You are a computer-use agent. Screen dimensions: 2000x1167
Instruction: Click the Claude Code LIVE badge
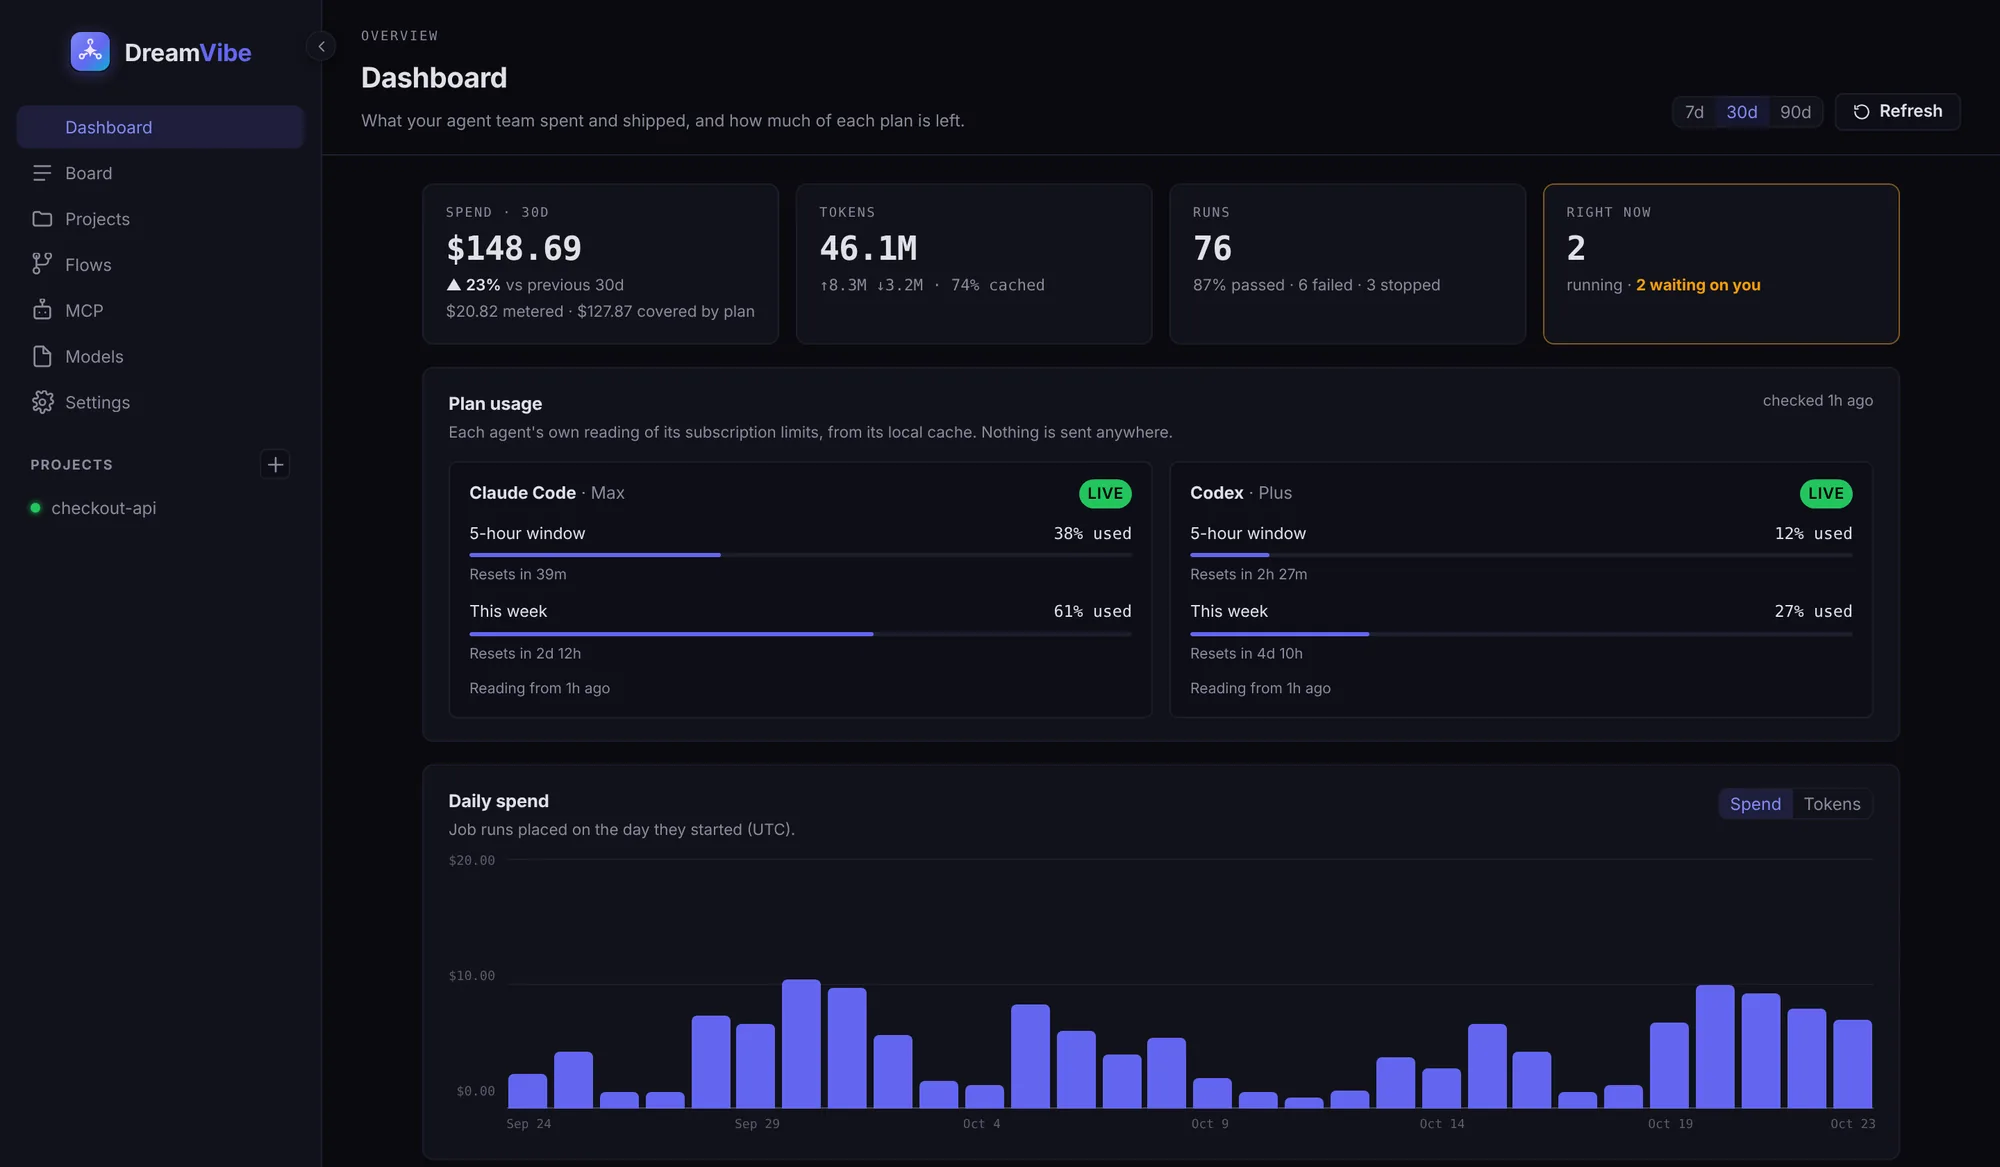tap(1105, 493)
